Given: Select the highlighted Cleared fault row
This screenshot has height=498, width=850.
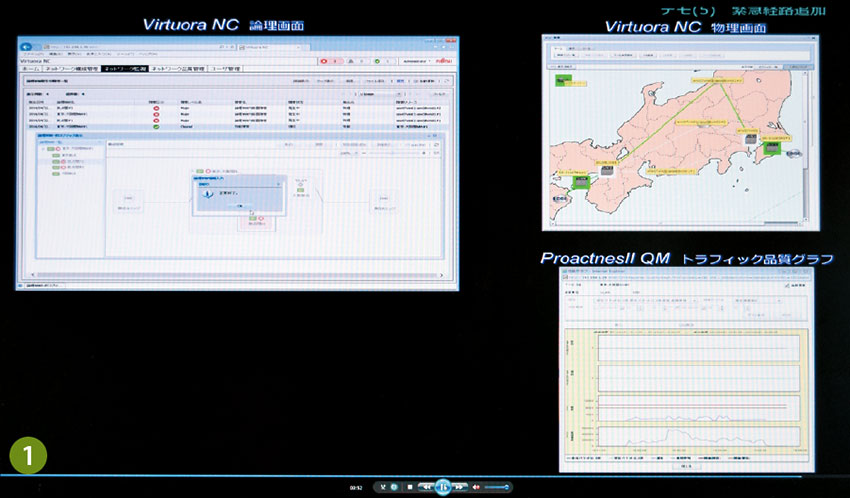Looking at the screenshot, I should click(x=239, y=127).
